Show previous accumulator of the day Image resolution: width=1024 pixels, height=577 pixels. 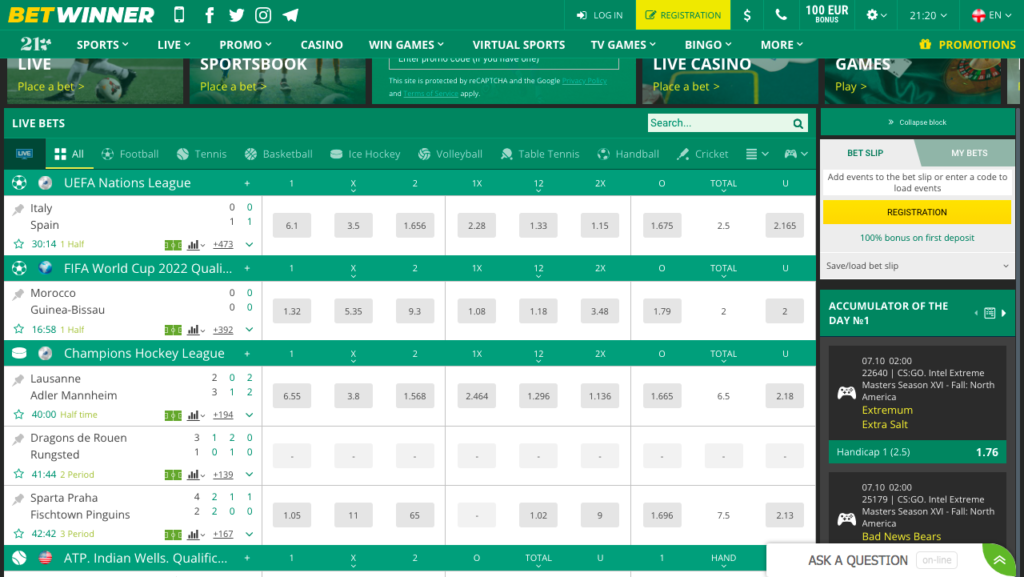pos(976,313)
